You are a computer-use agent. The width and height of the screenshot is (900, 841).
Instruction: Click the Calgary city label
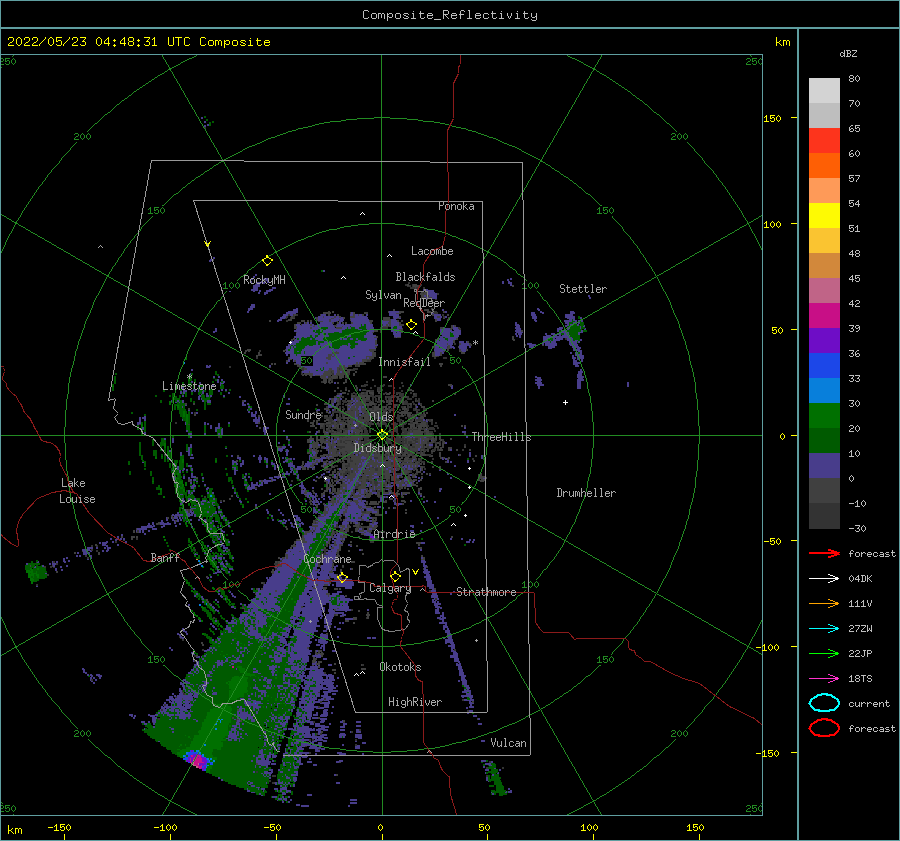click(390, 588)
